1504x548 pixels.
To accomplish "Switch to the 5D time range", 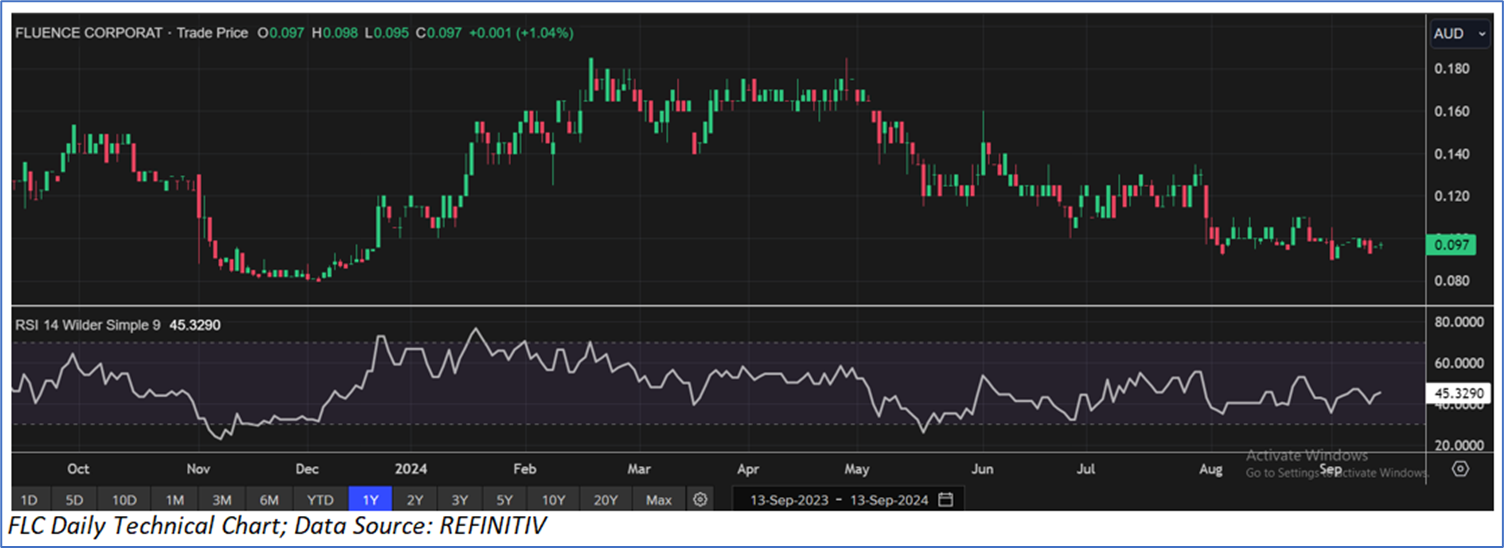I will click(76, 499).
